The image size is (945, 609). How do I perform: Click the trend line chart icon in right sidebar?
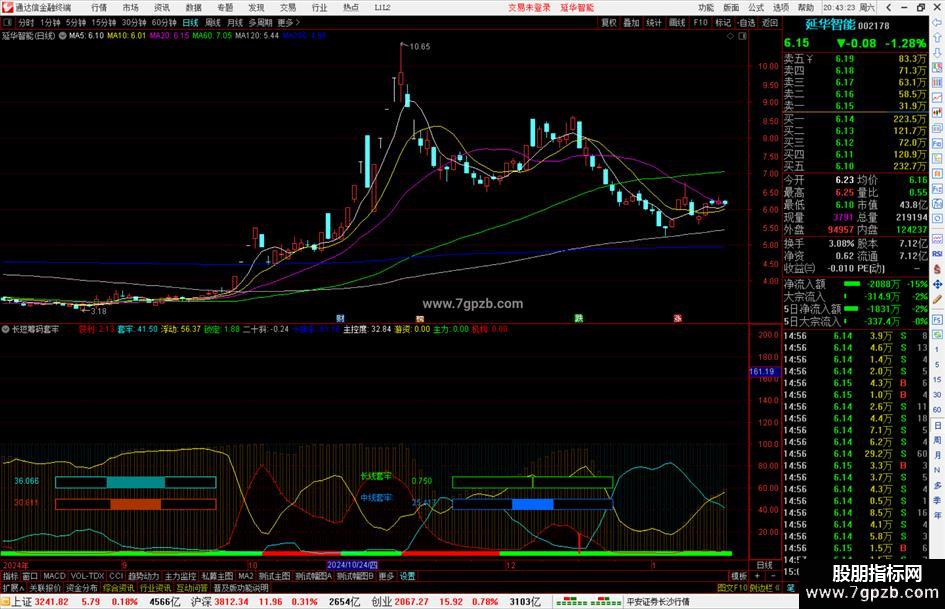pyautogui.click(x=937, y=97)
